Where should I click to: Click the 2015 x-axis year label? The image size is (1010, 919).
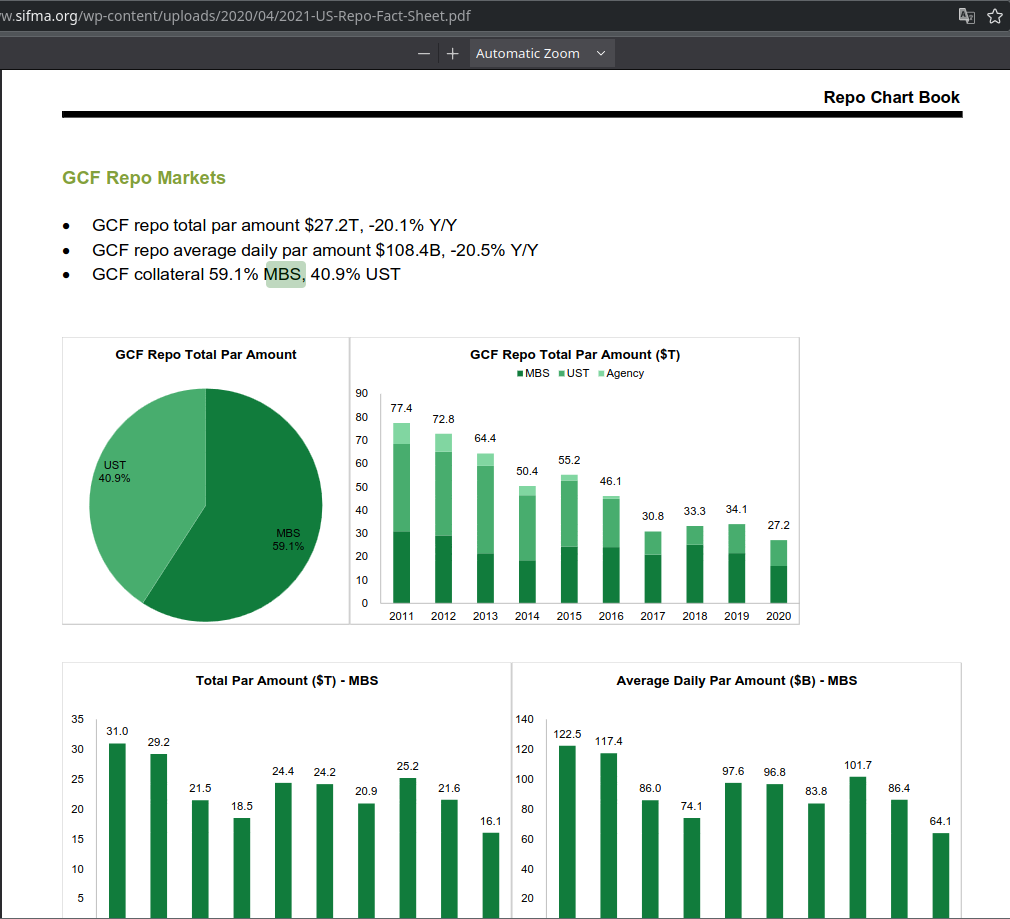(569, 616)
